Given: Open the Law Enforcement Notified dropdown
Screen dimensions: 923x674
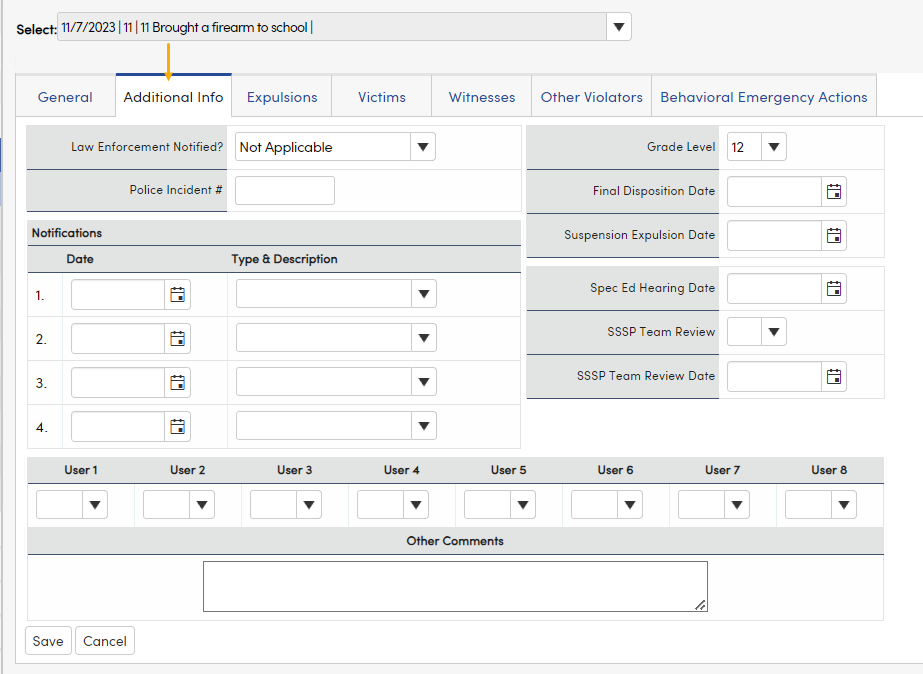Looking at the screenshot, I should tap(423, 146).
